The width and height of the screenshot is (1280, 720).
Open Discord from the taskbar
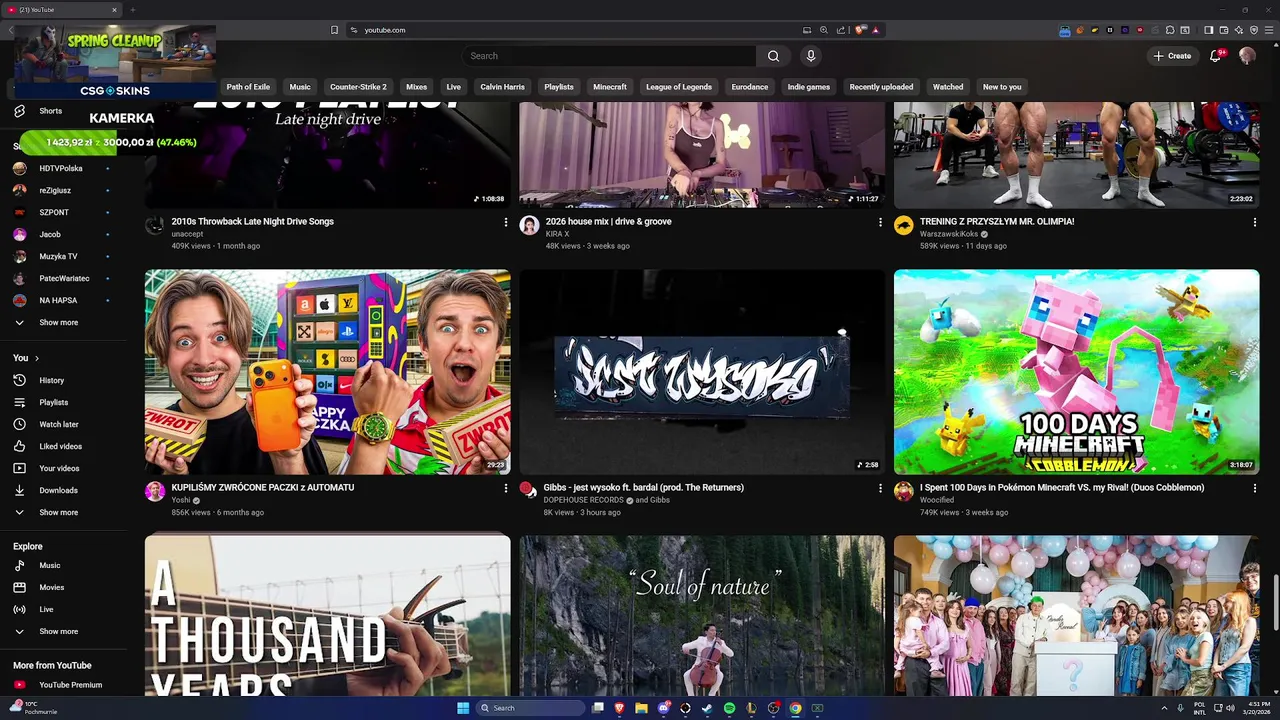pos(663,708)
